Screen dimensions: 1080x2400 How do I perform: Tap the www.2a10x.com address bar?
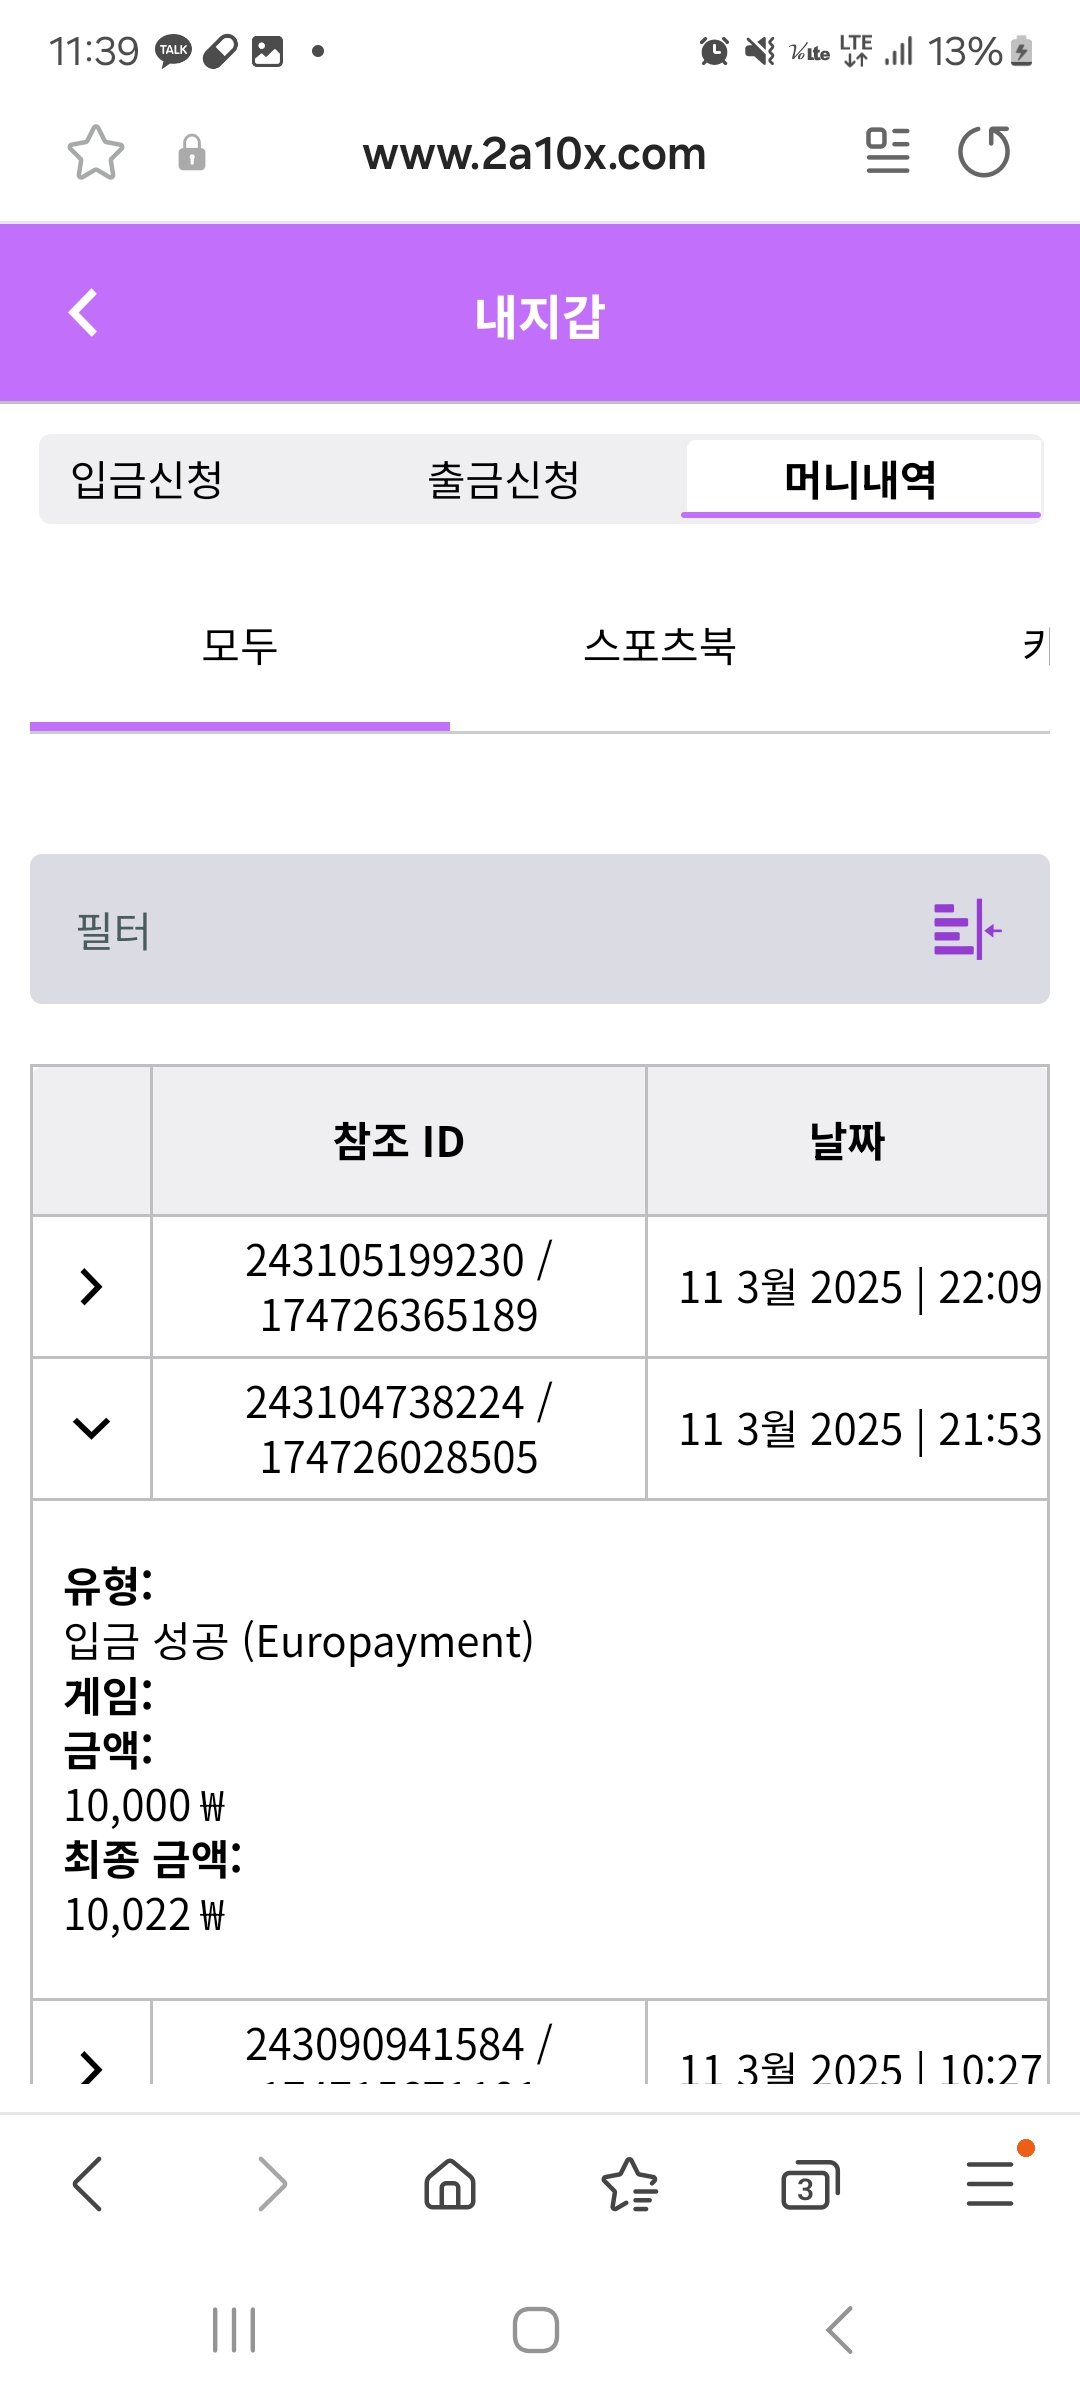pyautogui.click(x=534, y=154)
